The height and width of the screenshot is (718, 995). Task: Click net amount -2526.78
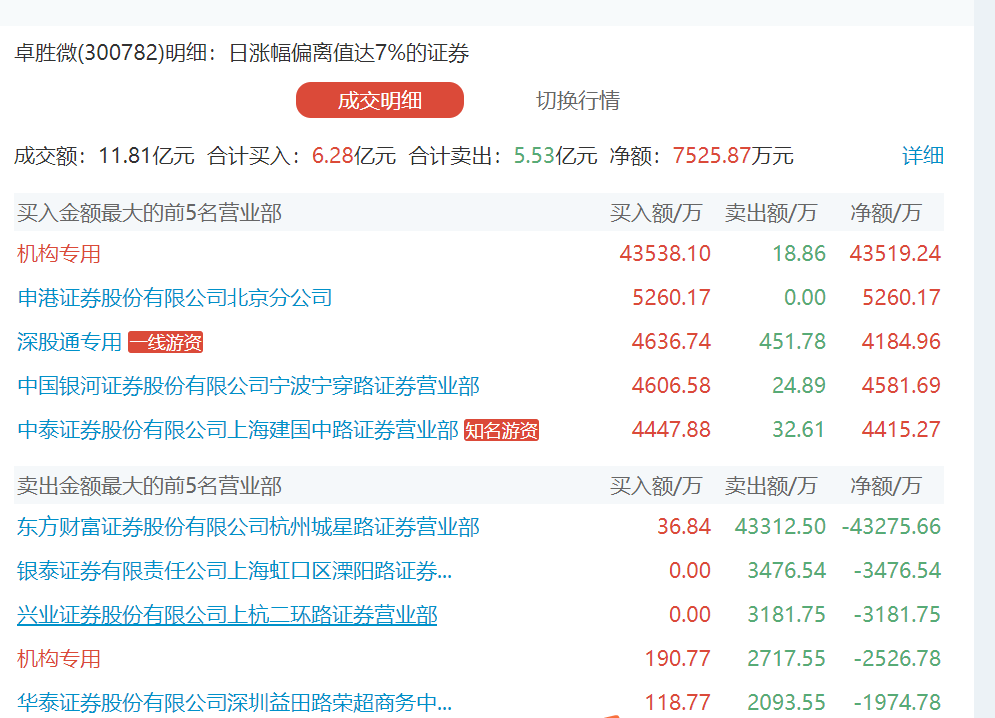click(897, 658)
